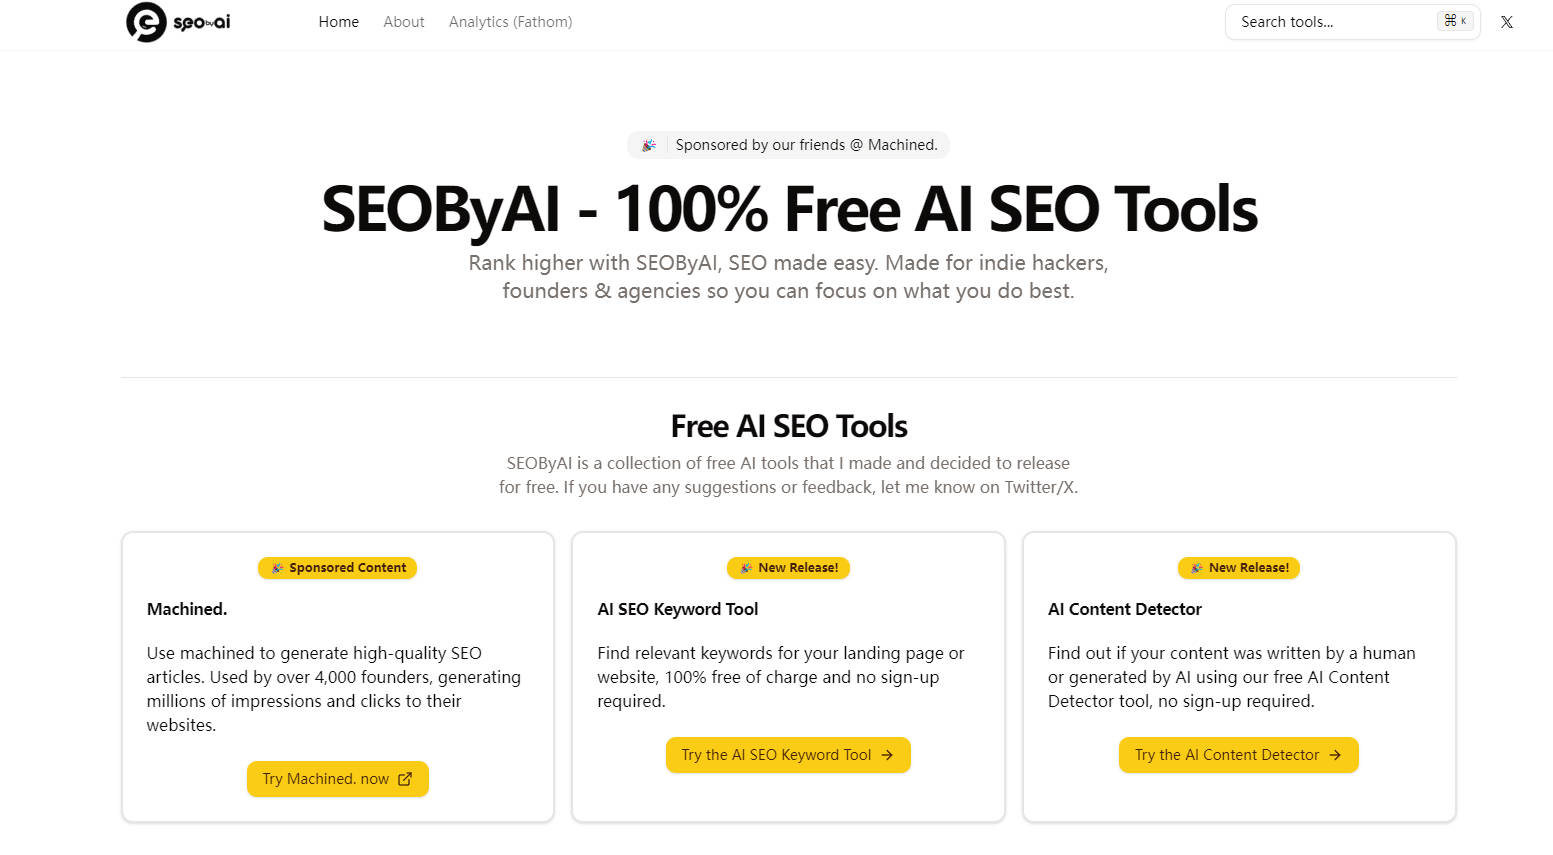Click the New Release badge above AI SEO Keyword Tool
This screenshot has height=855, width=1553.
click(788, 568)
